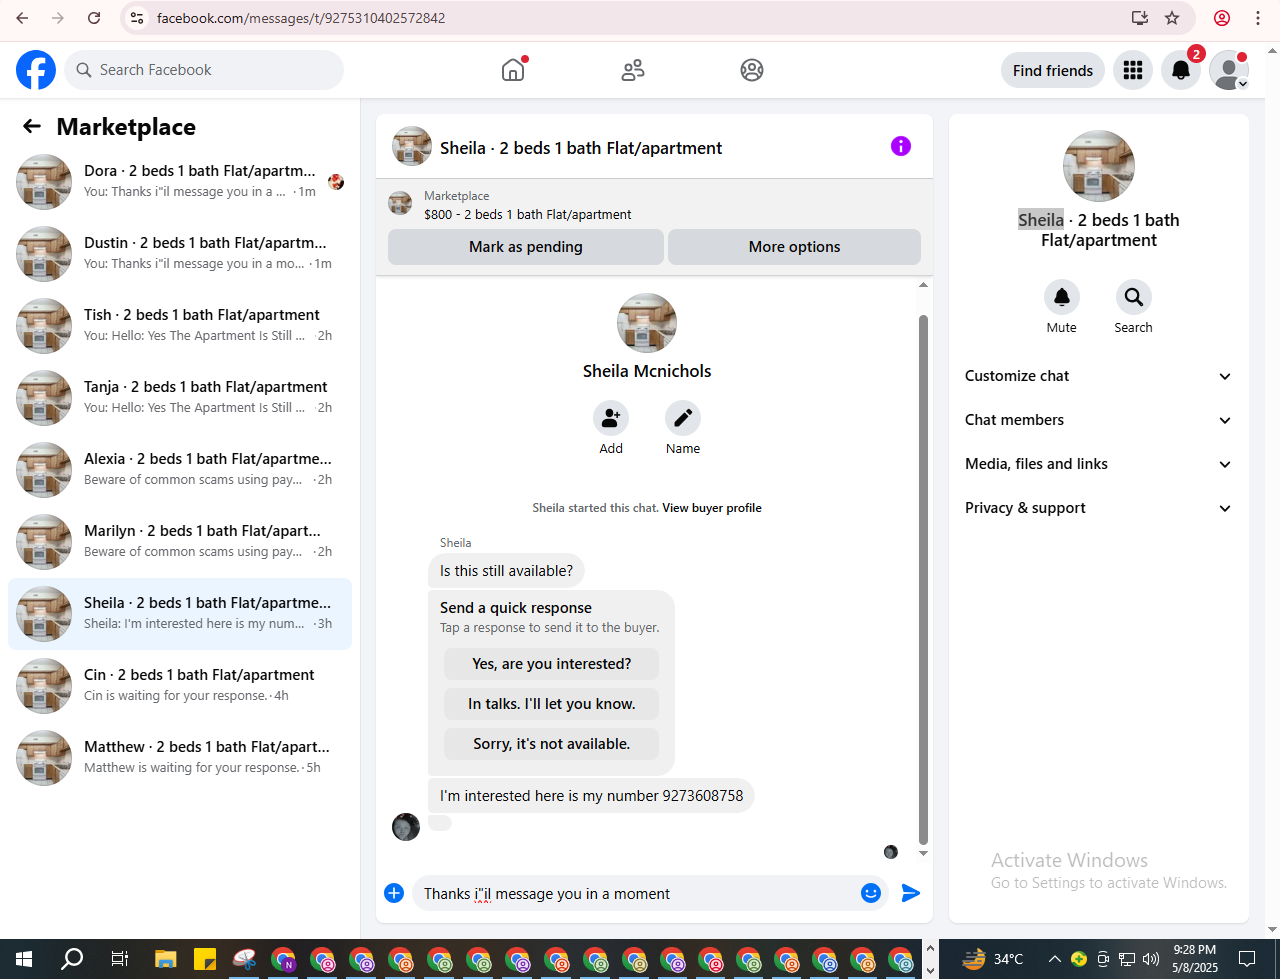This screenshot has width=1280, height=979.
Task: Click the browser back arrow
Action: click(x=22, y=18)
